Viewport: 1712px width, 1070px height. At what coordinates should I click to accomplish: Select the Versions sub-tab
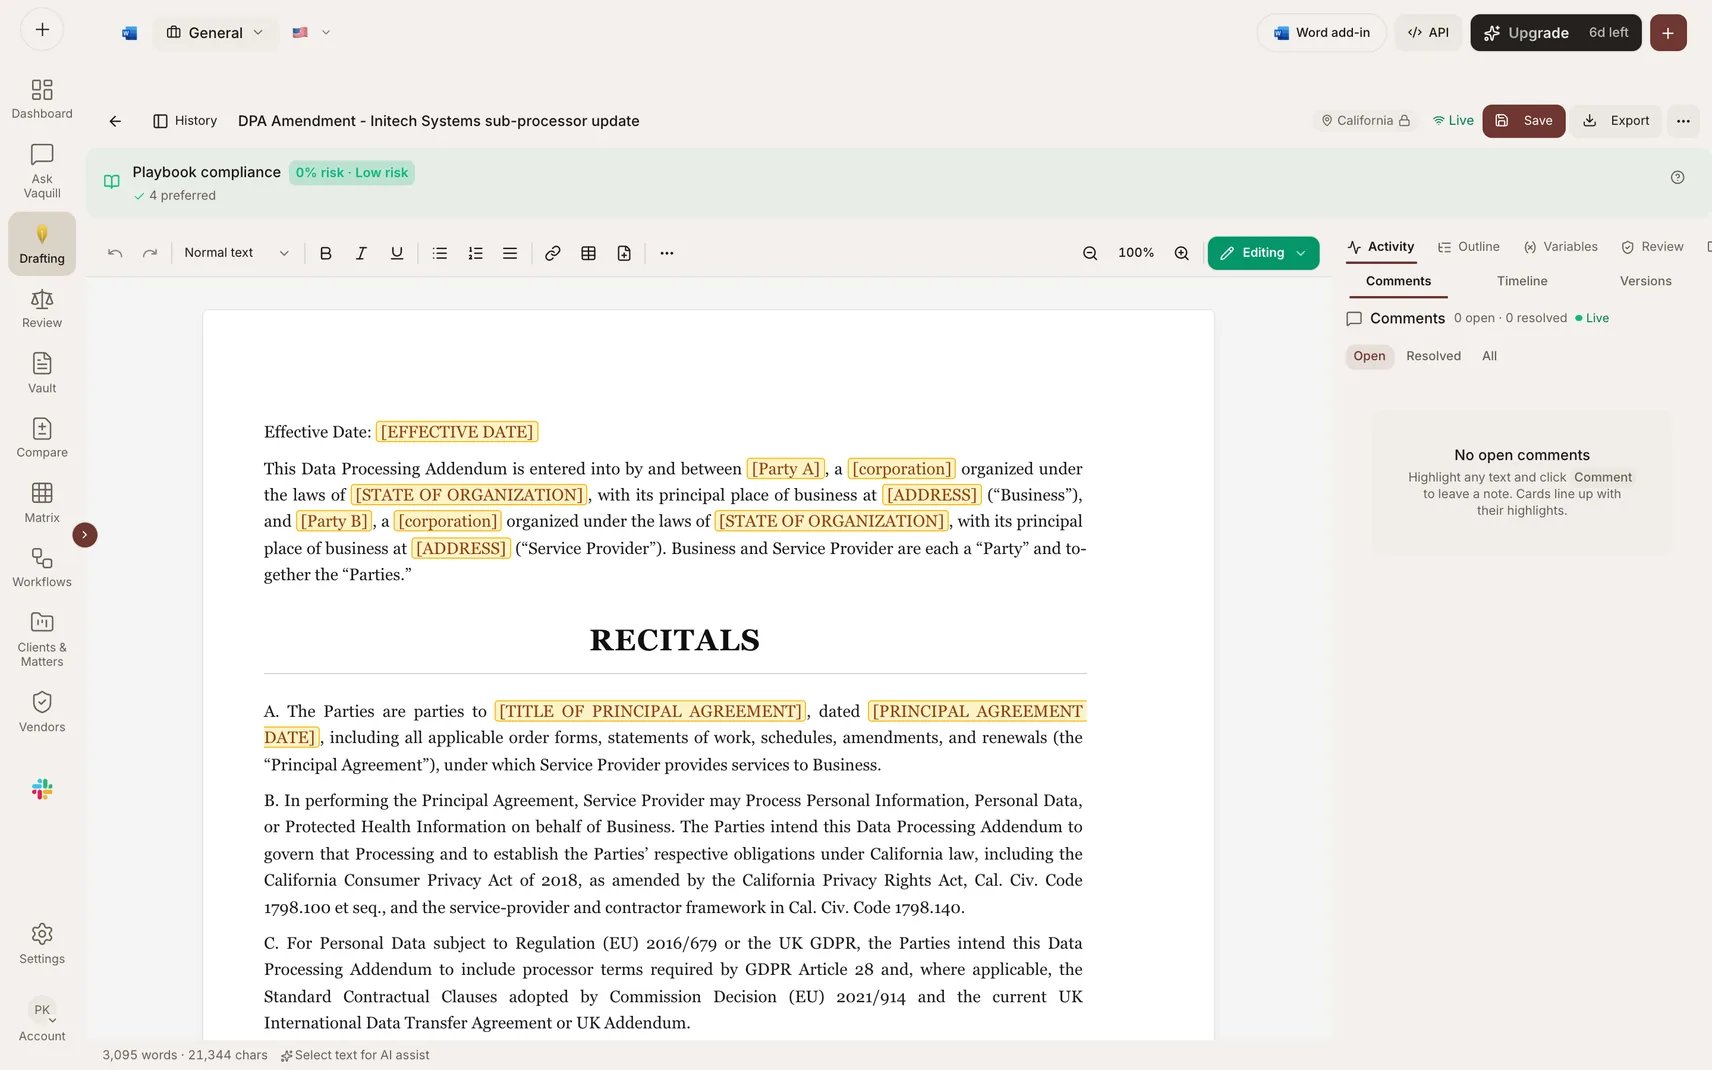point(1645,282)
